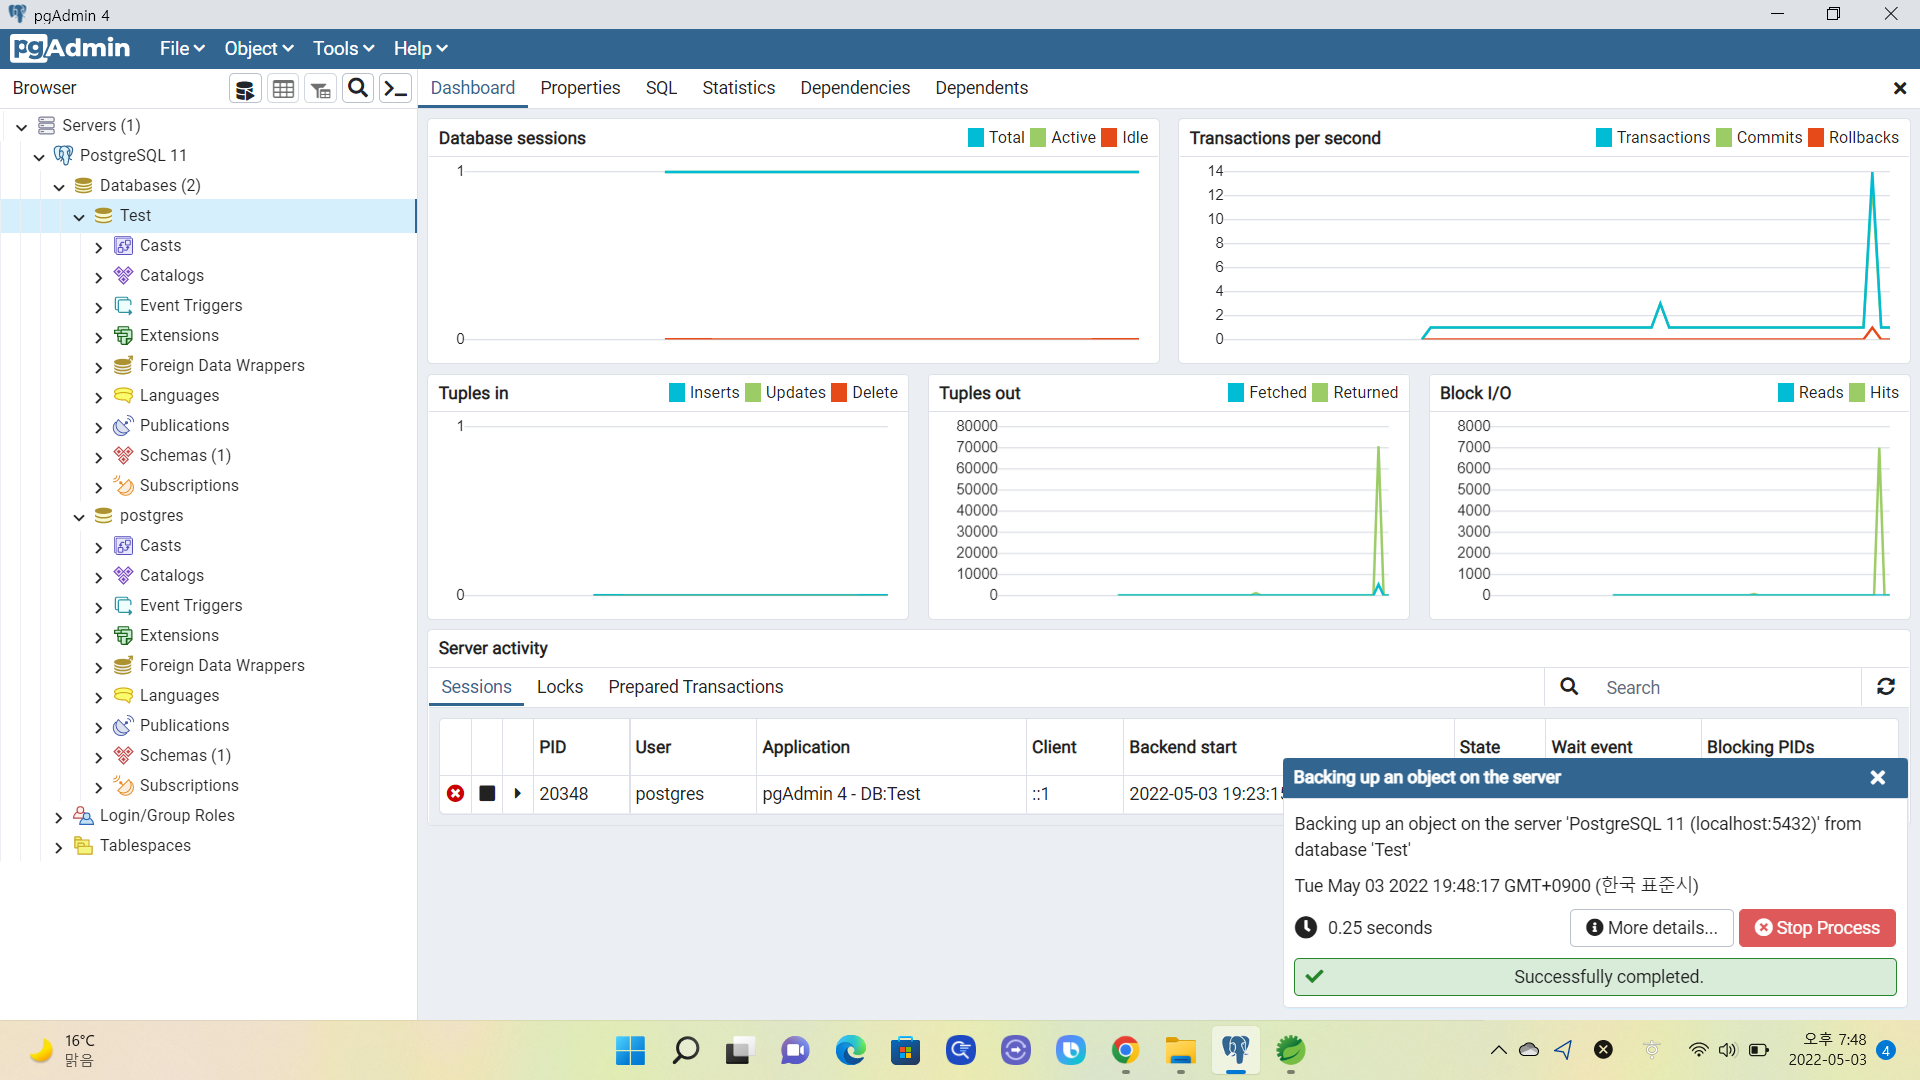Open the pgAdmin elephant icon in the taskbar
The image size is (1920, 1080).
pos(1235,1050)
